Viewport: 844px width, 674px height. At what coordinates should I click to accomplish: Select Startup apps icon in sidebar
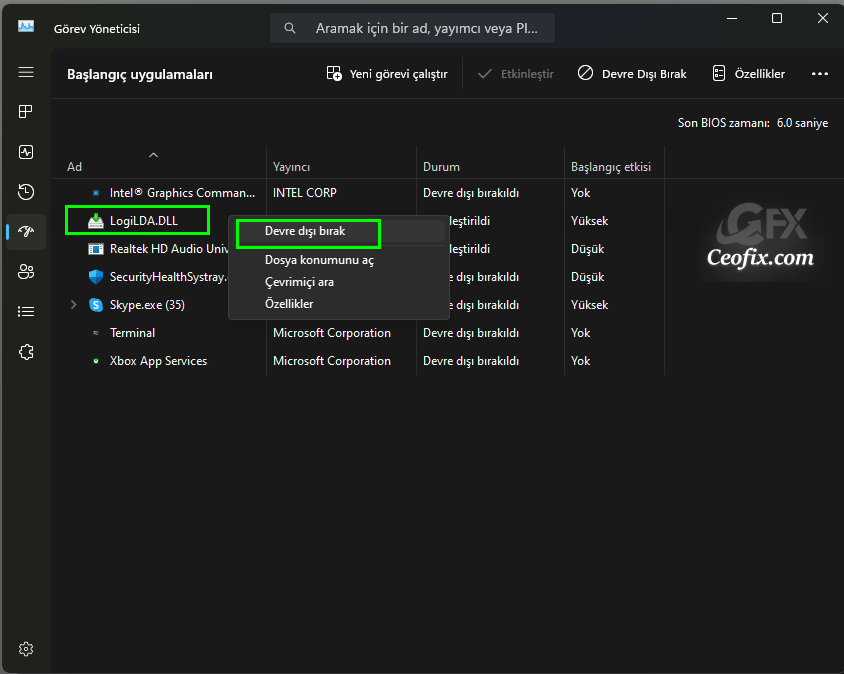(x=26, y=231)
